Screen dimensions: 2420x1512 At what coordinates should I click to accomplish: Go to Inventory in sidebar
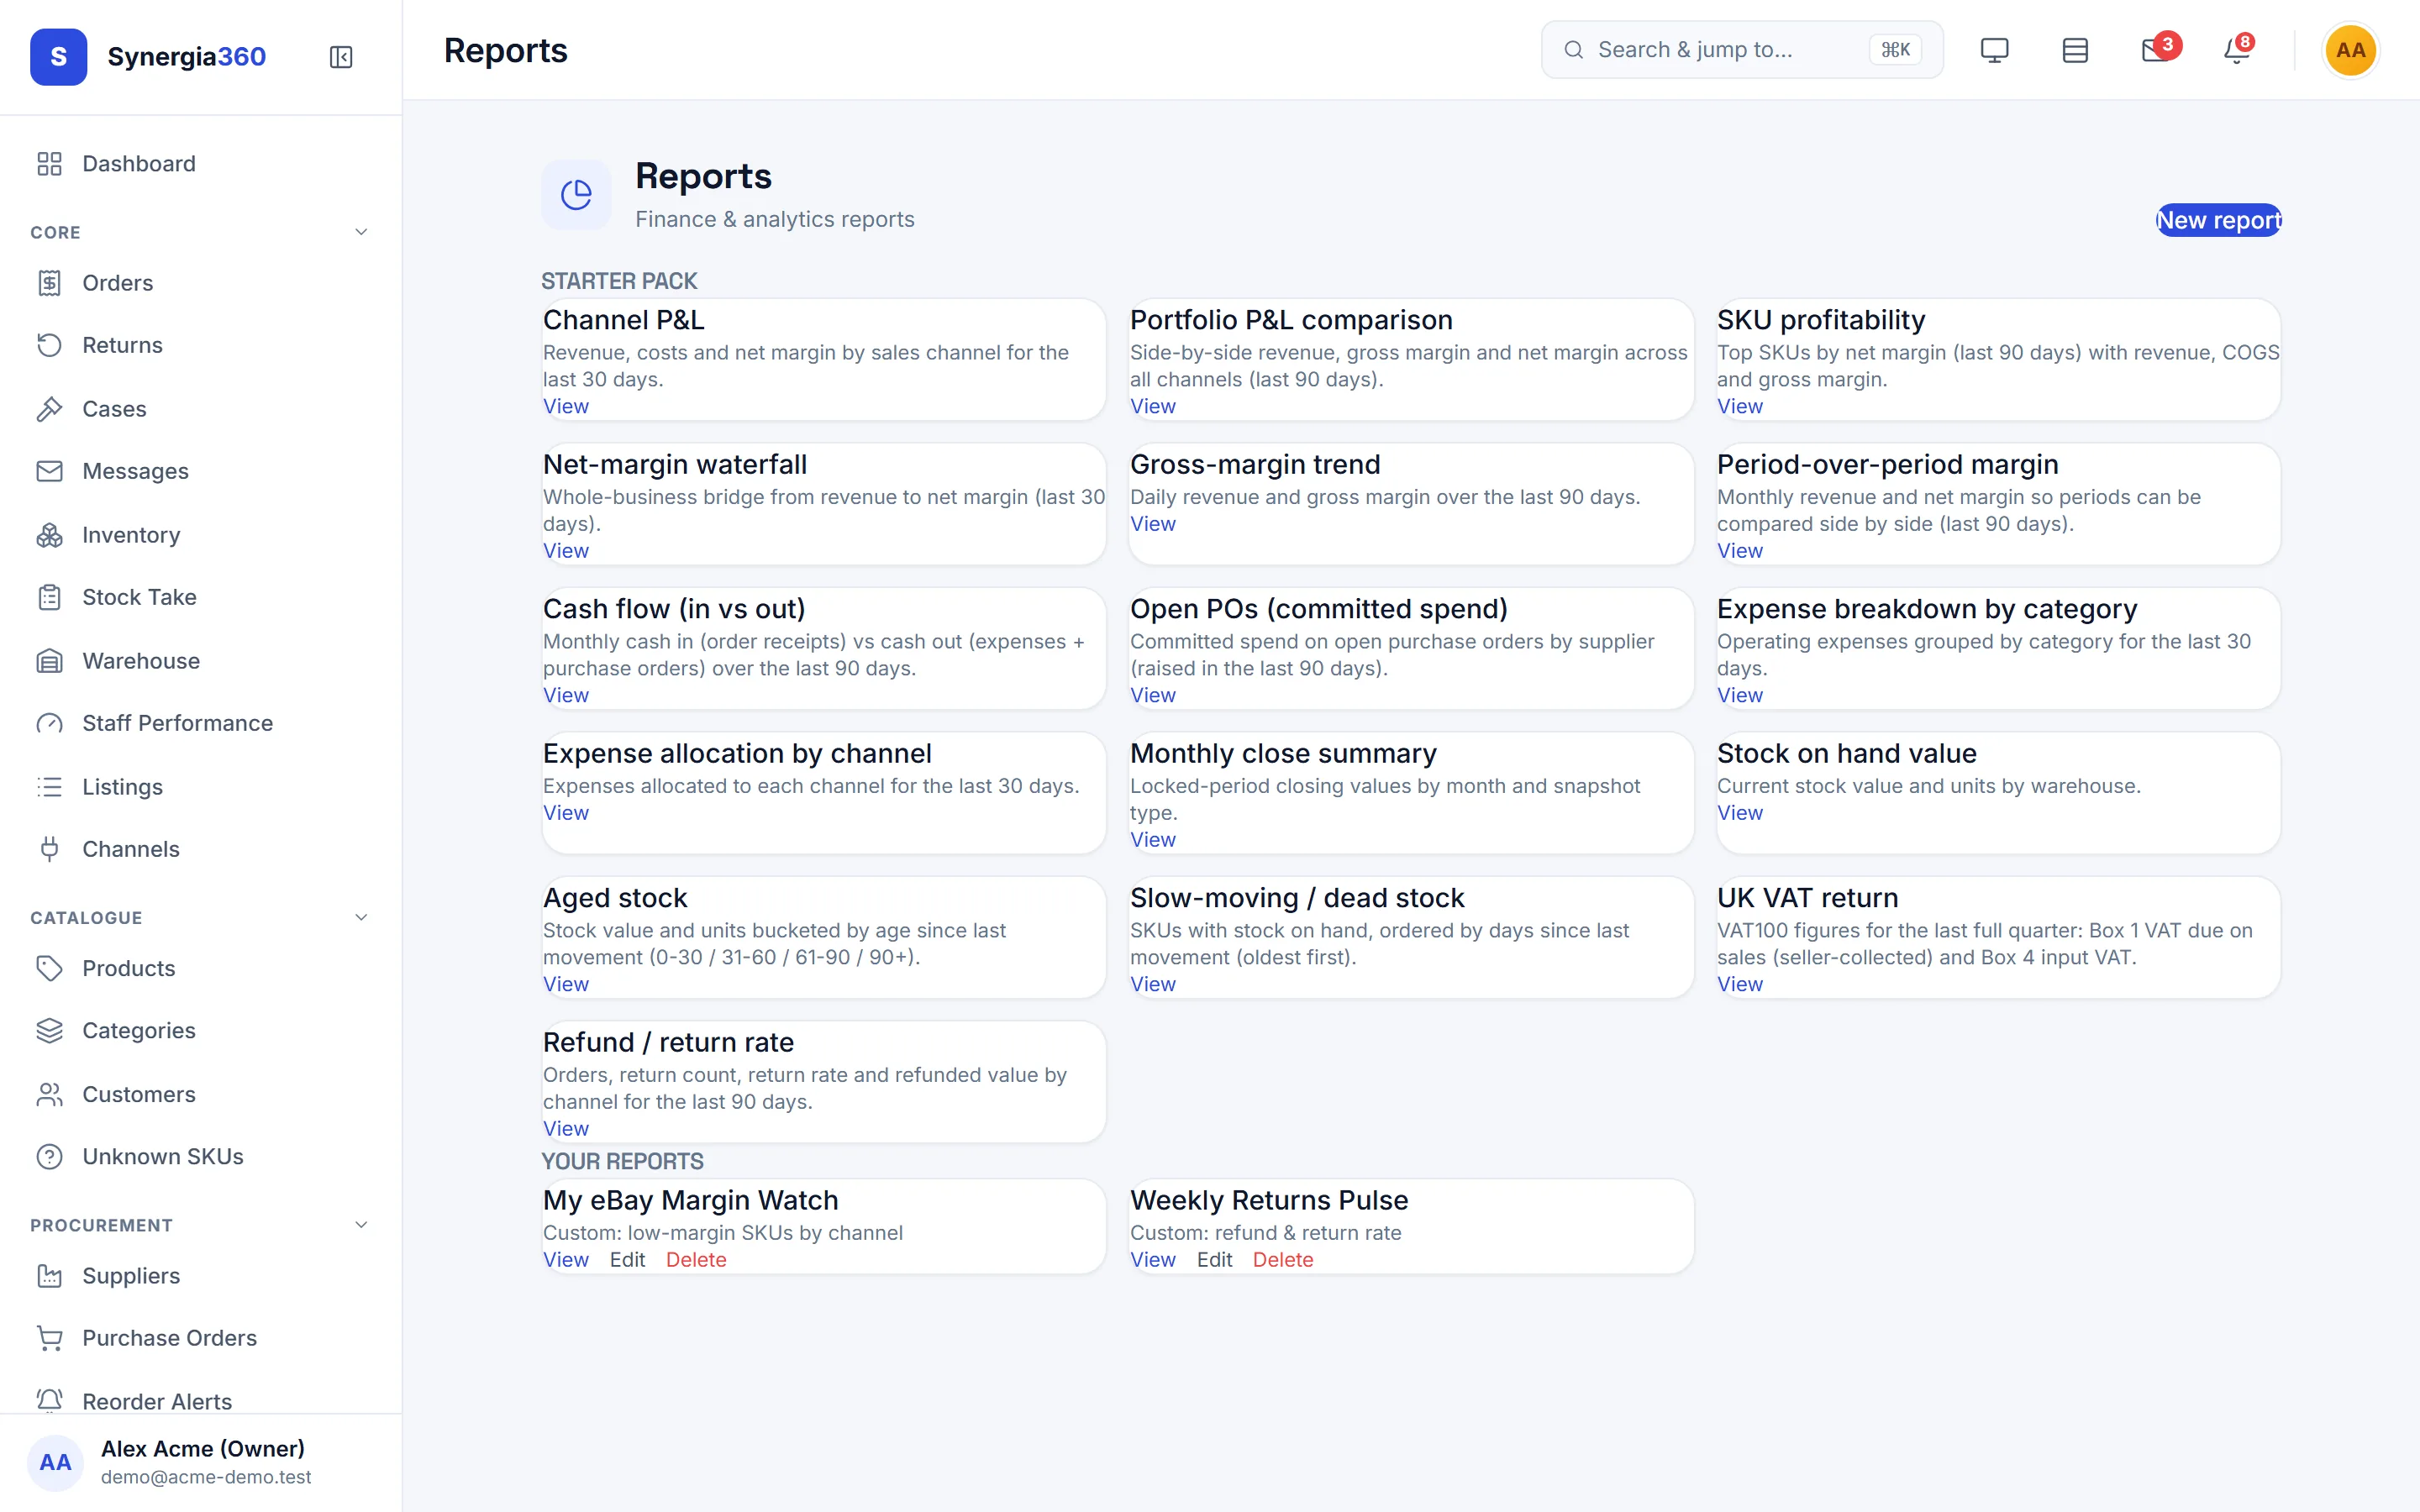[x=200, y=535]
